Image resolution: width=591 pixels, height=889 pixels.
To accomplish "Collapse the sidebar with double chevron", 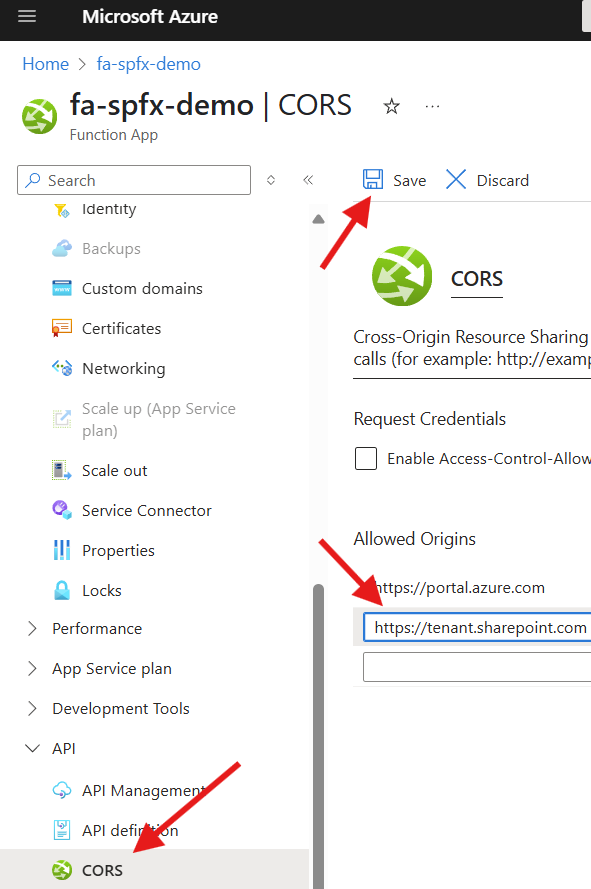I will pos(308,180).
